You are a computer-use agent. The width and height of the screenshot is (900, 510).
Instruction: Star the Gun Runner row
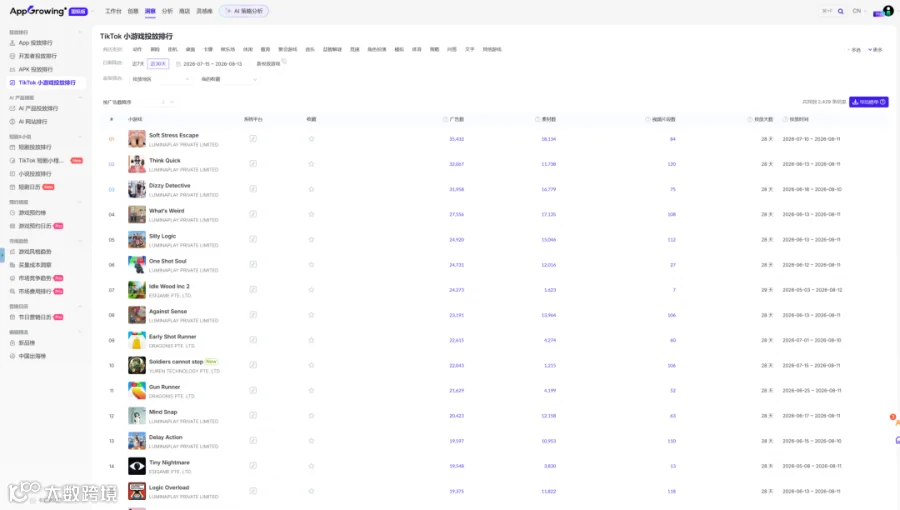pyautogui.click(x=311, y=391)
